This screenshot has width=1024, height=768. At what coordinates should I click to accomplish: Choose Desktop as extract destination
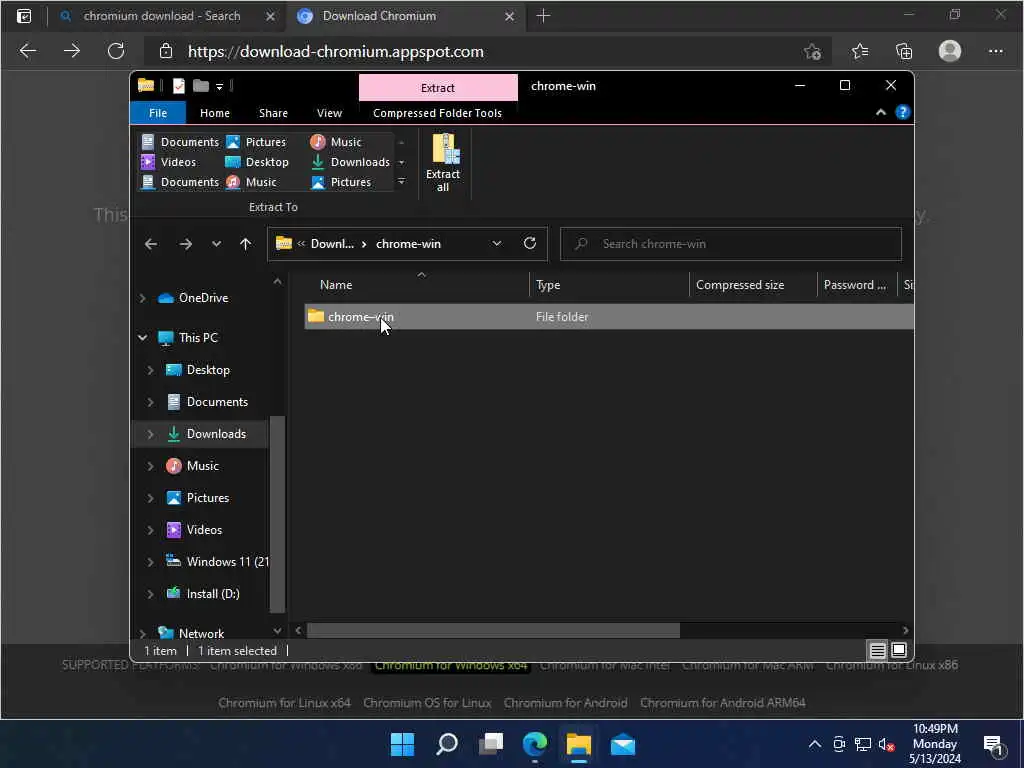tap(257, 162)
